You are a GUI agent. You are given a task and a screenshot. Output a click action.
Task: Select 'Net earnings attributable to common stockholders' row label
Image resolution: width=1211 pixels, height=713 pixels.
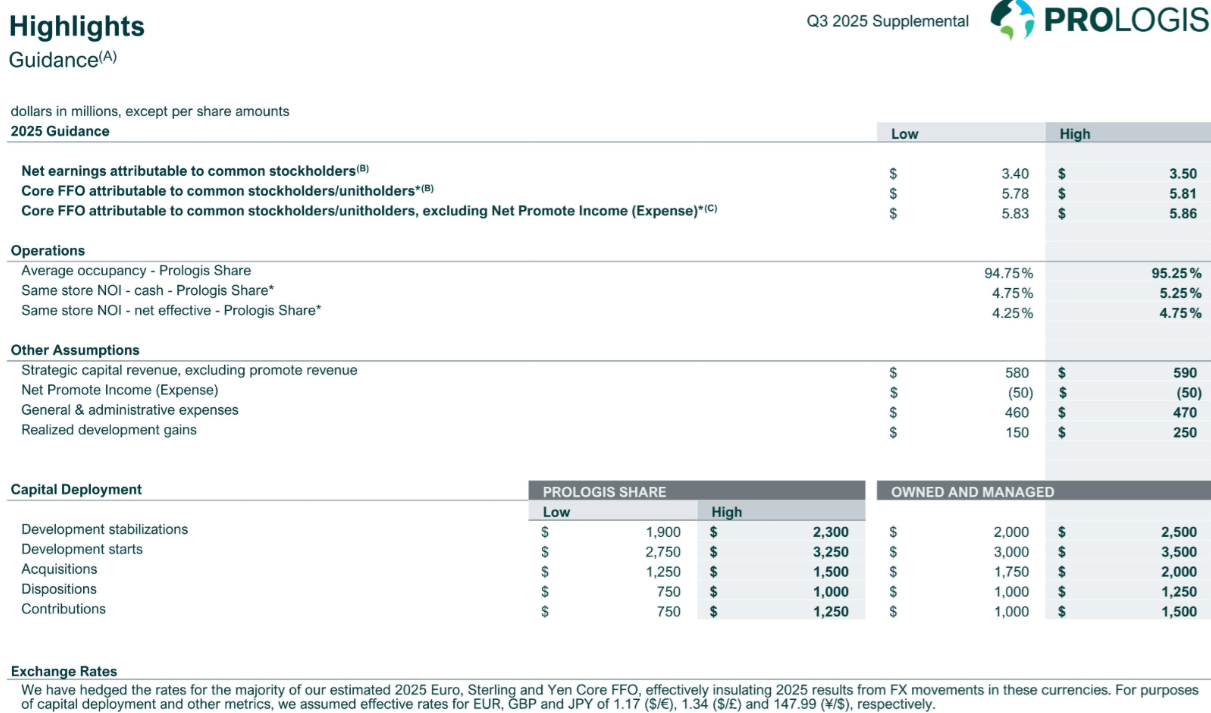click(196, 171)
